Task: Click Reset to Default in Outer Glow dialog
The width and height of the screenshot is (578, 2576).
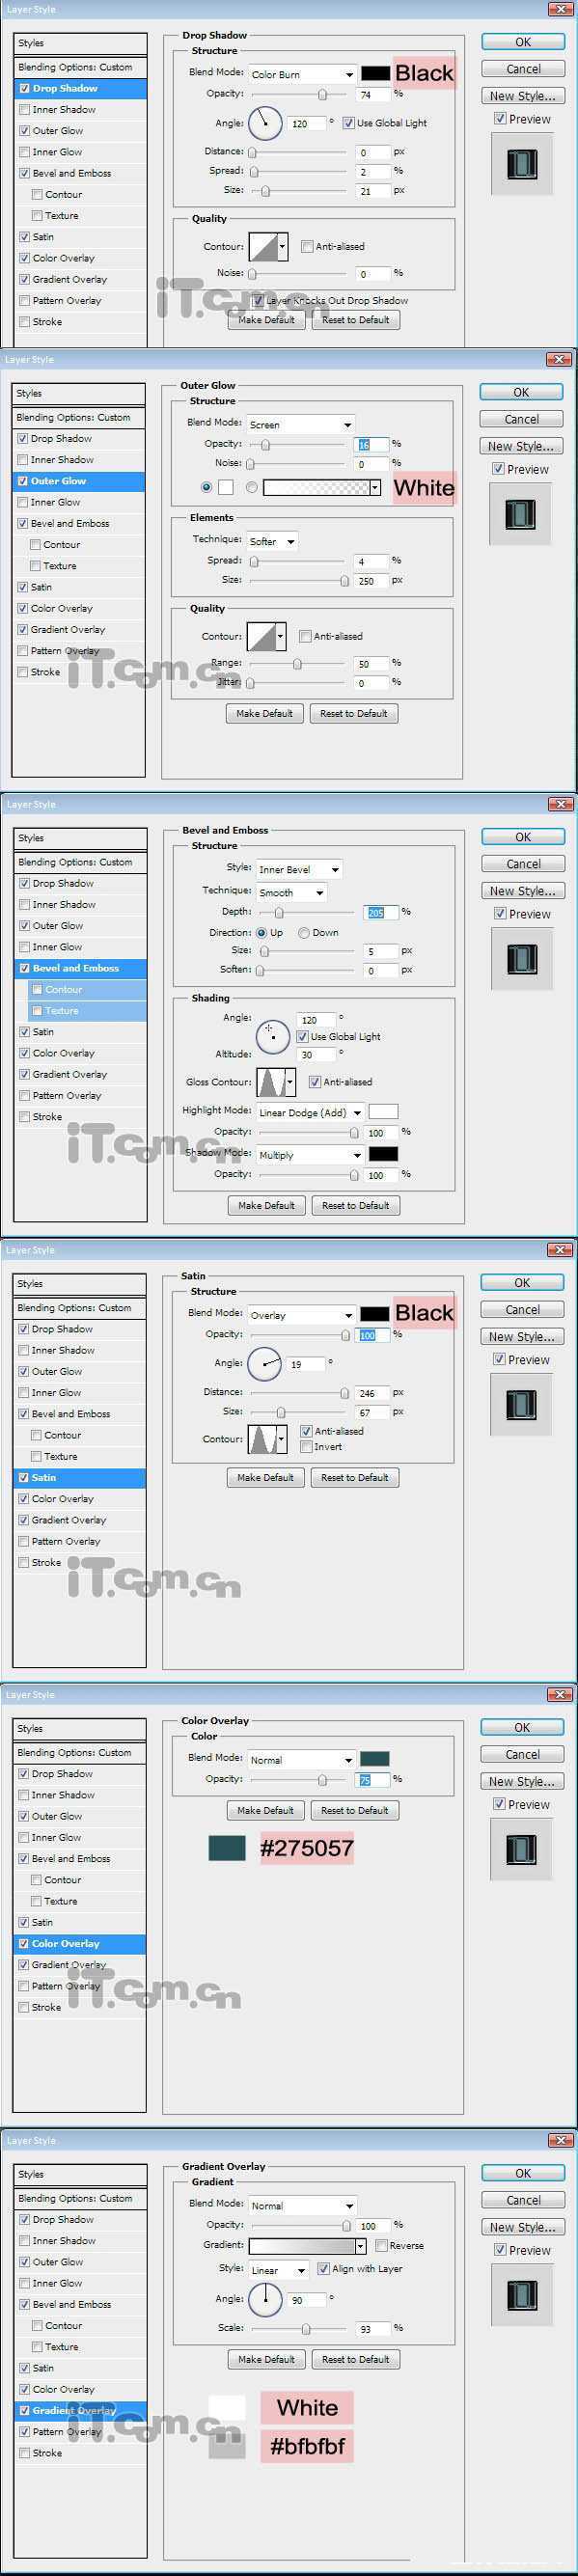Action: coord(354,713)
